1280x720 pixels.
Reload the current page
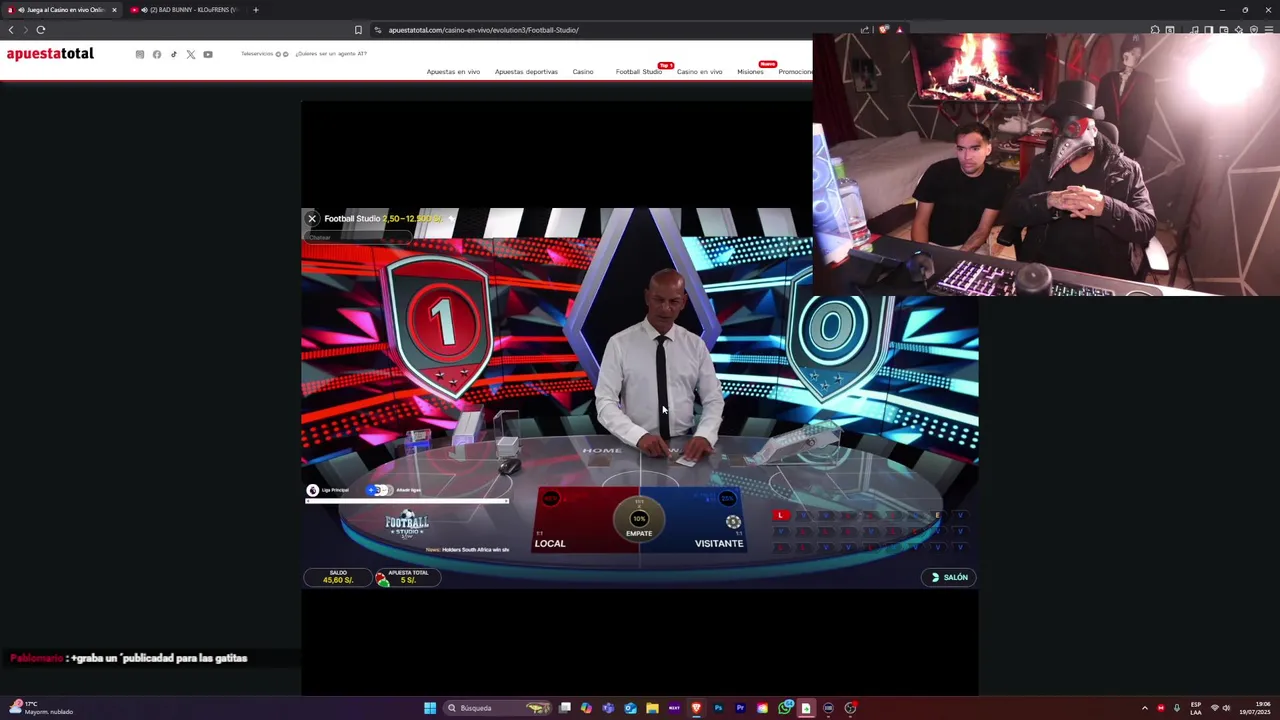pos(41,30)
